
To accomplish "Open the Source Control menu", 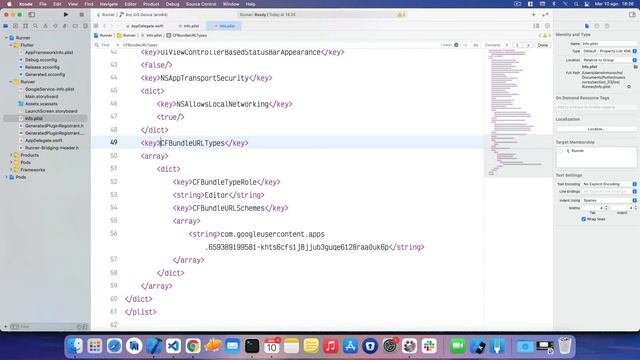I will coord(201,4).
